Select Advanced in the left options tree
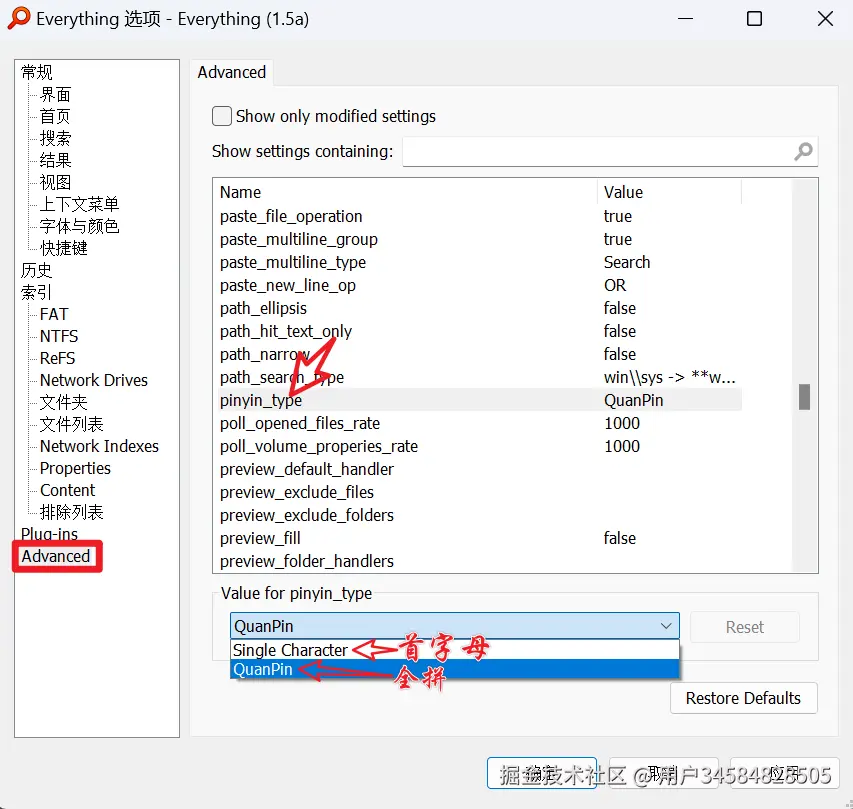The height and width of the screenshot is (809, 853). click(x=56, y=556)
